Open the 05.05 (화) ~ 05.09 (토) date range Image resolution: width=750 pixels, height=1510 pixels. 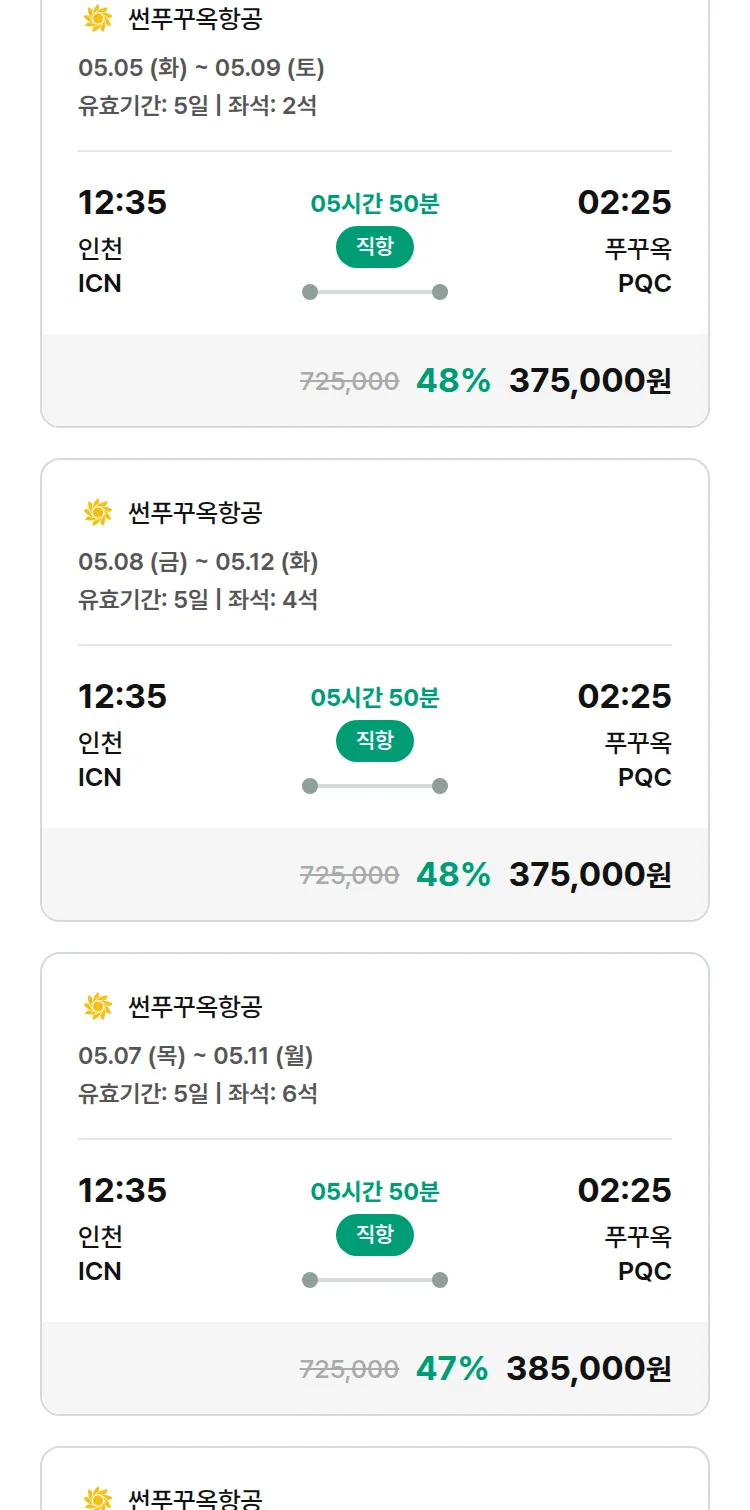(x=201, y=68)
